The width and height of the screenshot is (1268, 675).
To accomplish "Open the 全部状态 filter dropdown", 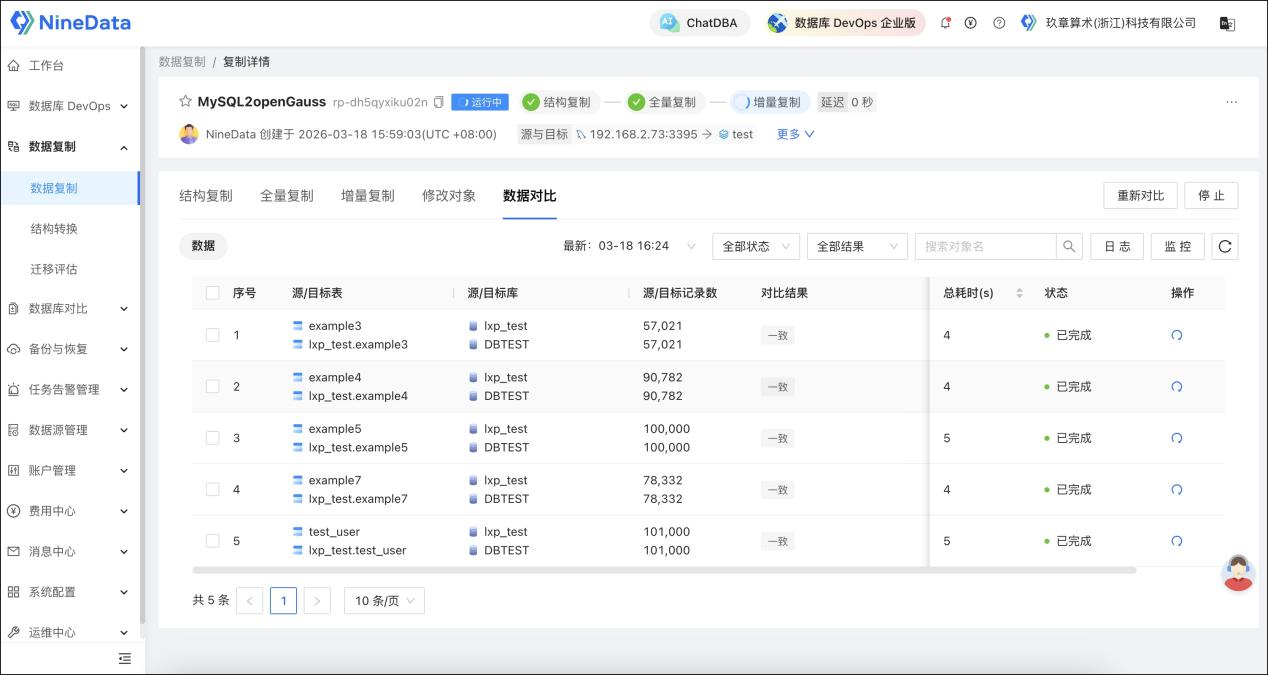I will pyautogui.click(x=756, y=246).
